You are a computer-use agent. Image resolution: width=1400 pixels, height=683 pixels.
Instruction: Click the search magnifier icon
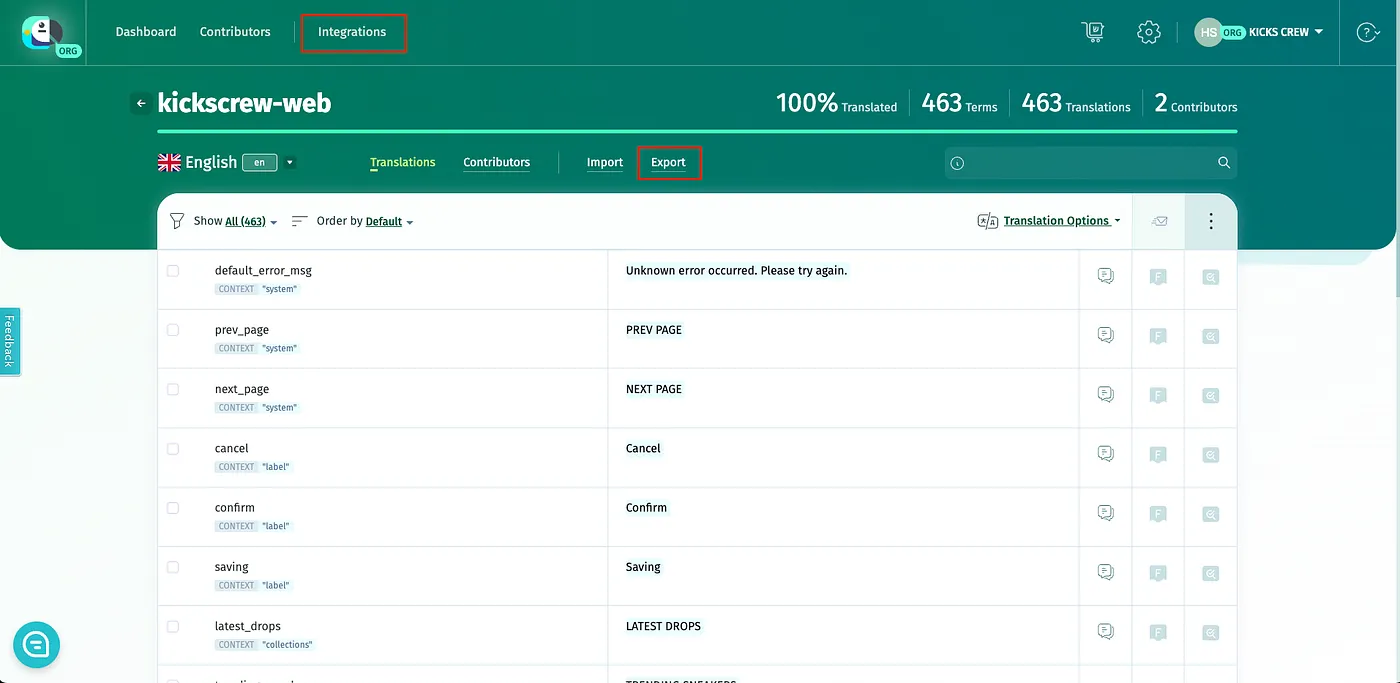coord(1224,163)
